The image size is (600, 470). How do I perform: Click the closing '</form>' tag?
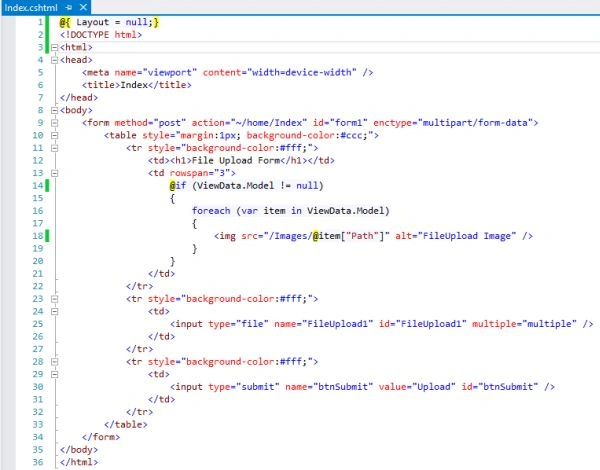click(x=101, y=437)
